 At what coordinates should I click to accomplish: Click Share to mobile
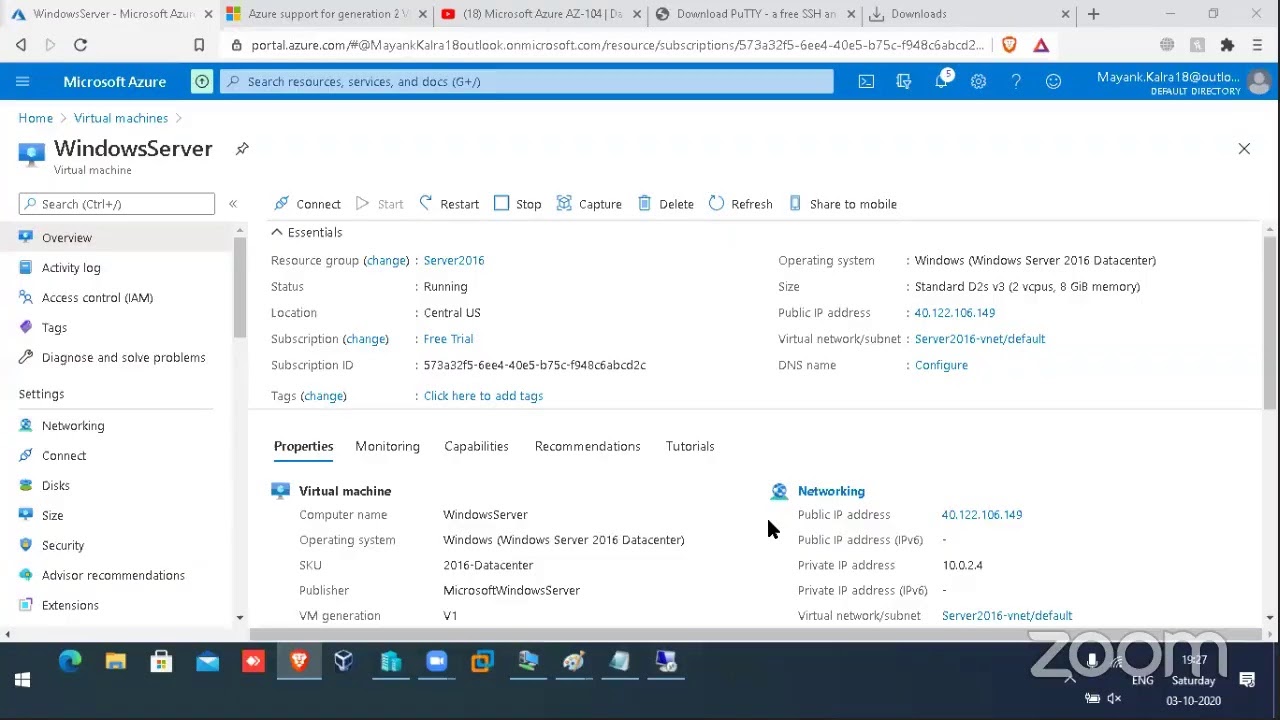point(843,204)
